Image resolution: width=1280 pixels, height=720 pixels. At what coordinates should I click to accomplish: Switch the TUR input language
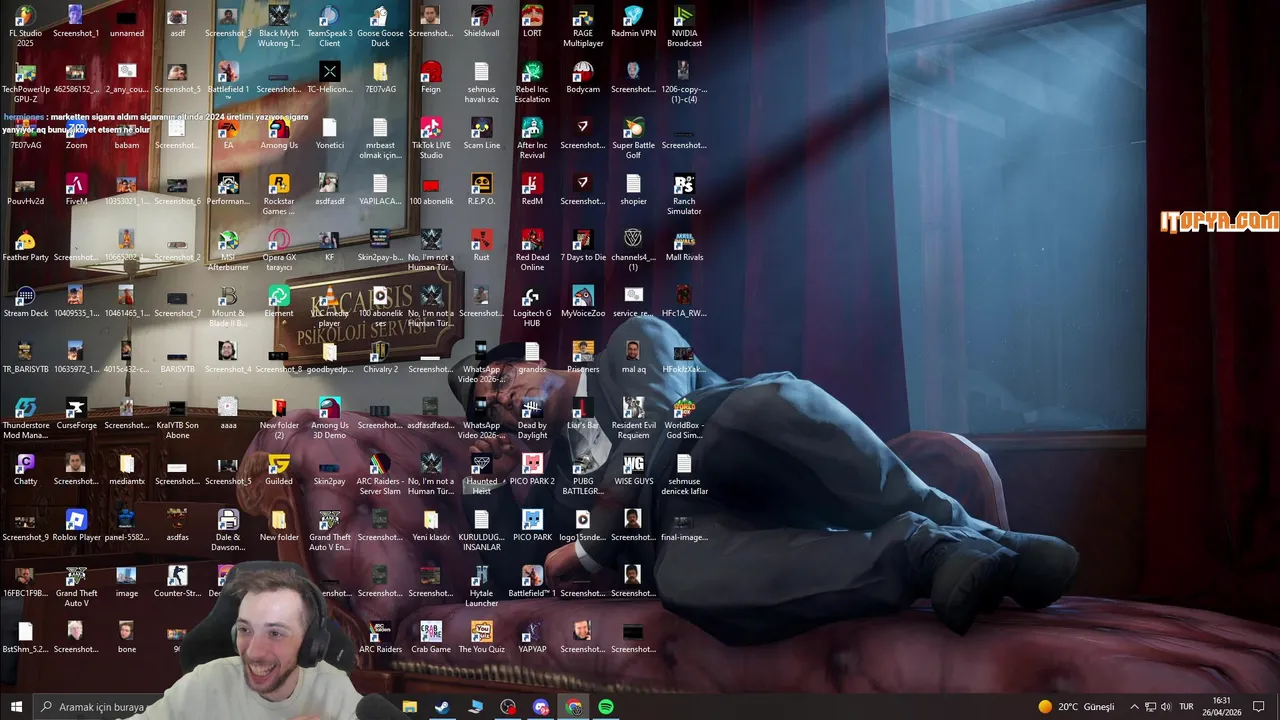point(1186,707)
